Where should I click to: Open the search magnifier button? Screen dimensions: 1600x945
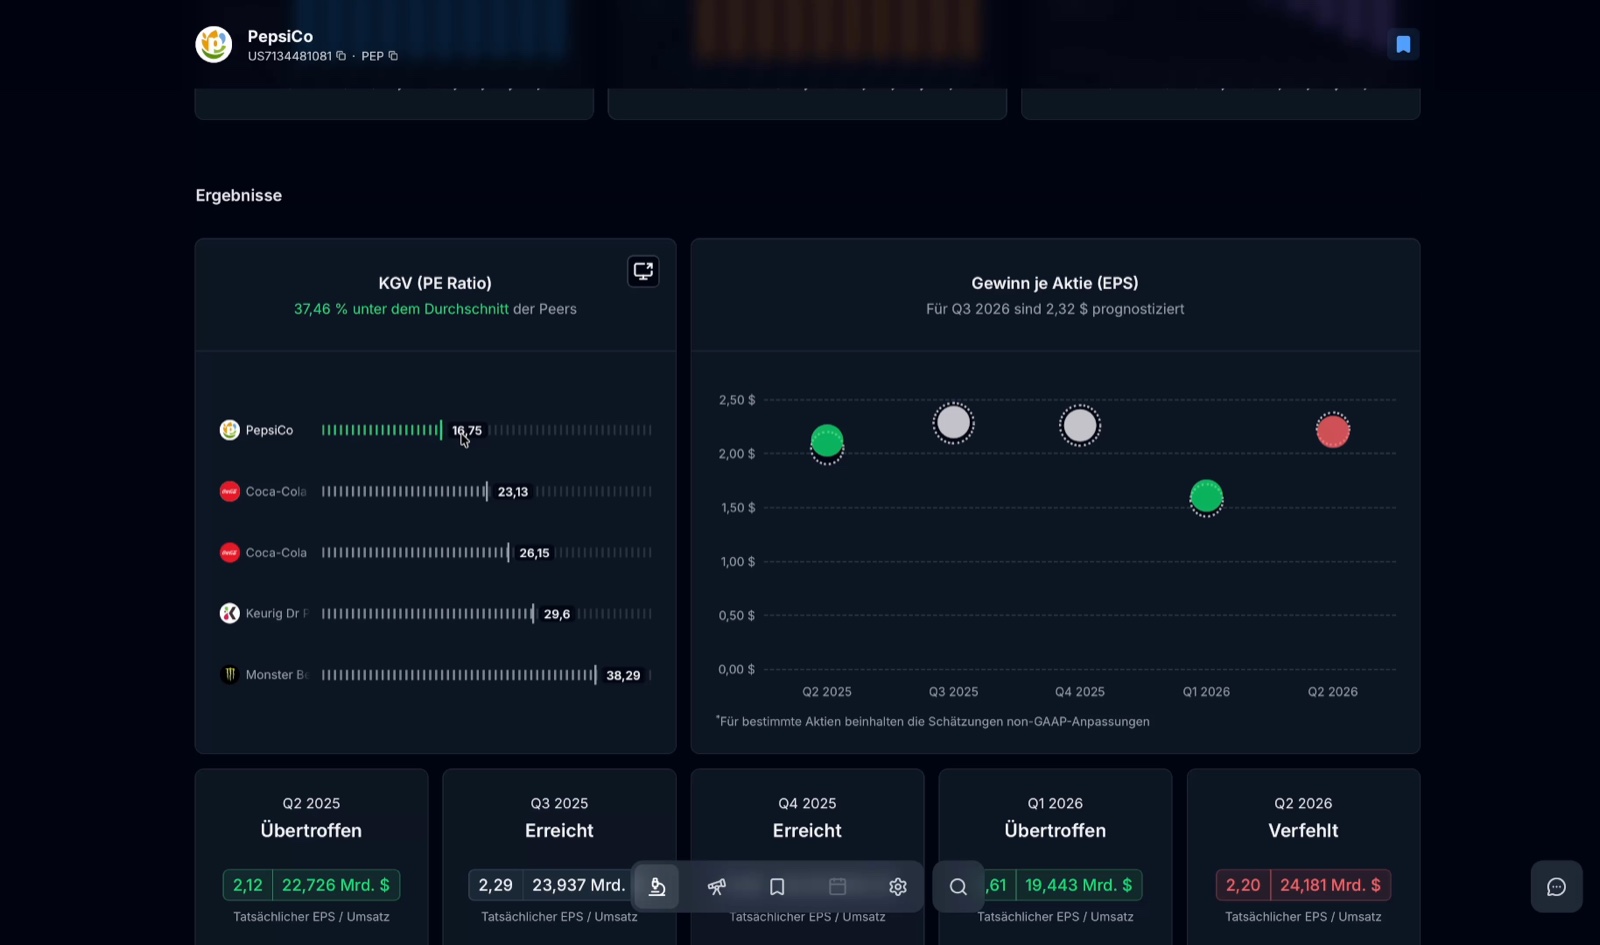coord(958,887)
